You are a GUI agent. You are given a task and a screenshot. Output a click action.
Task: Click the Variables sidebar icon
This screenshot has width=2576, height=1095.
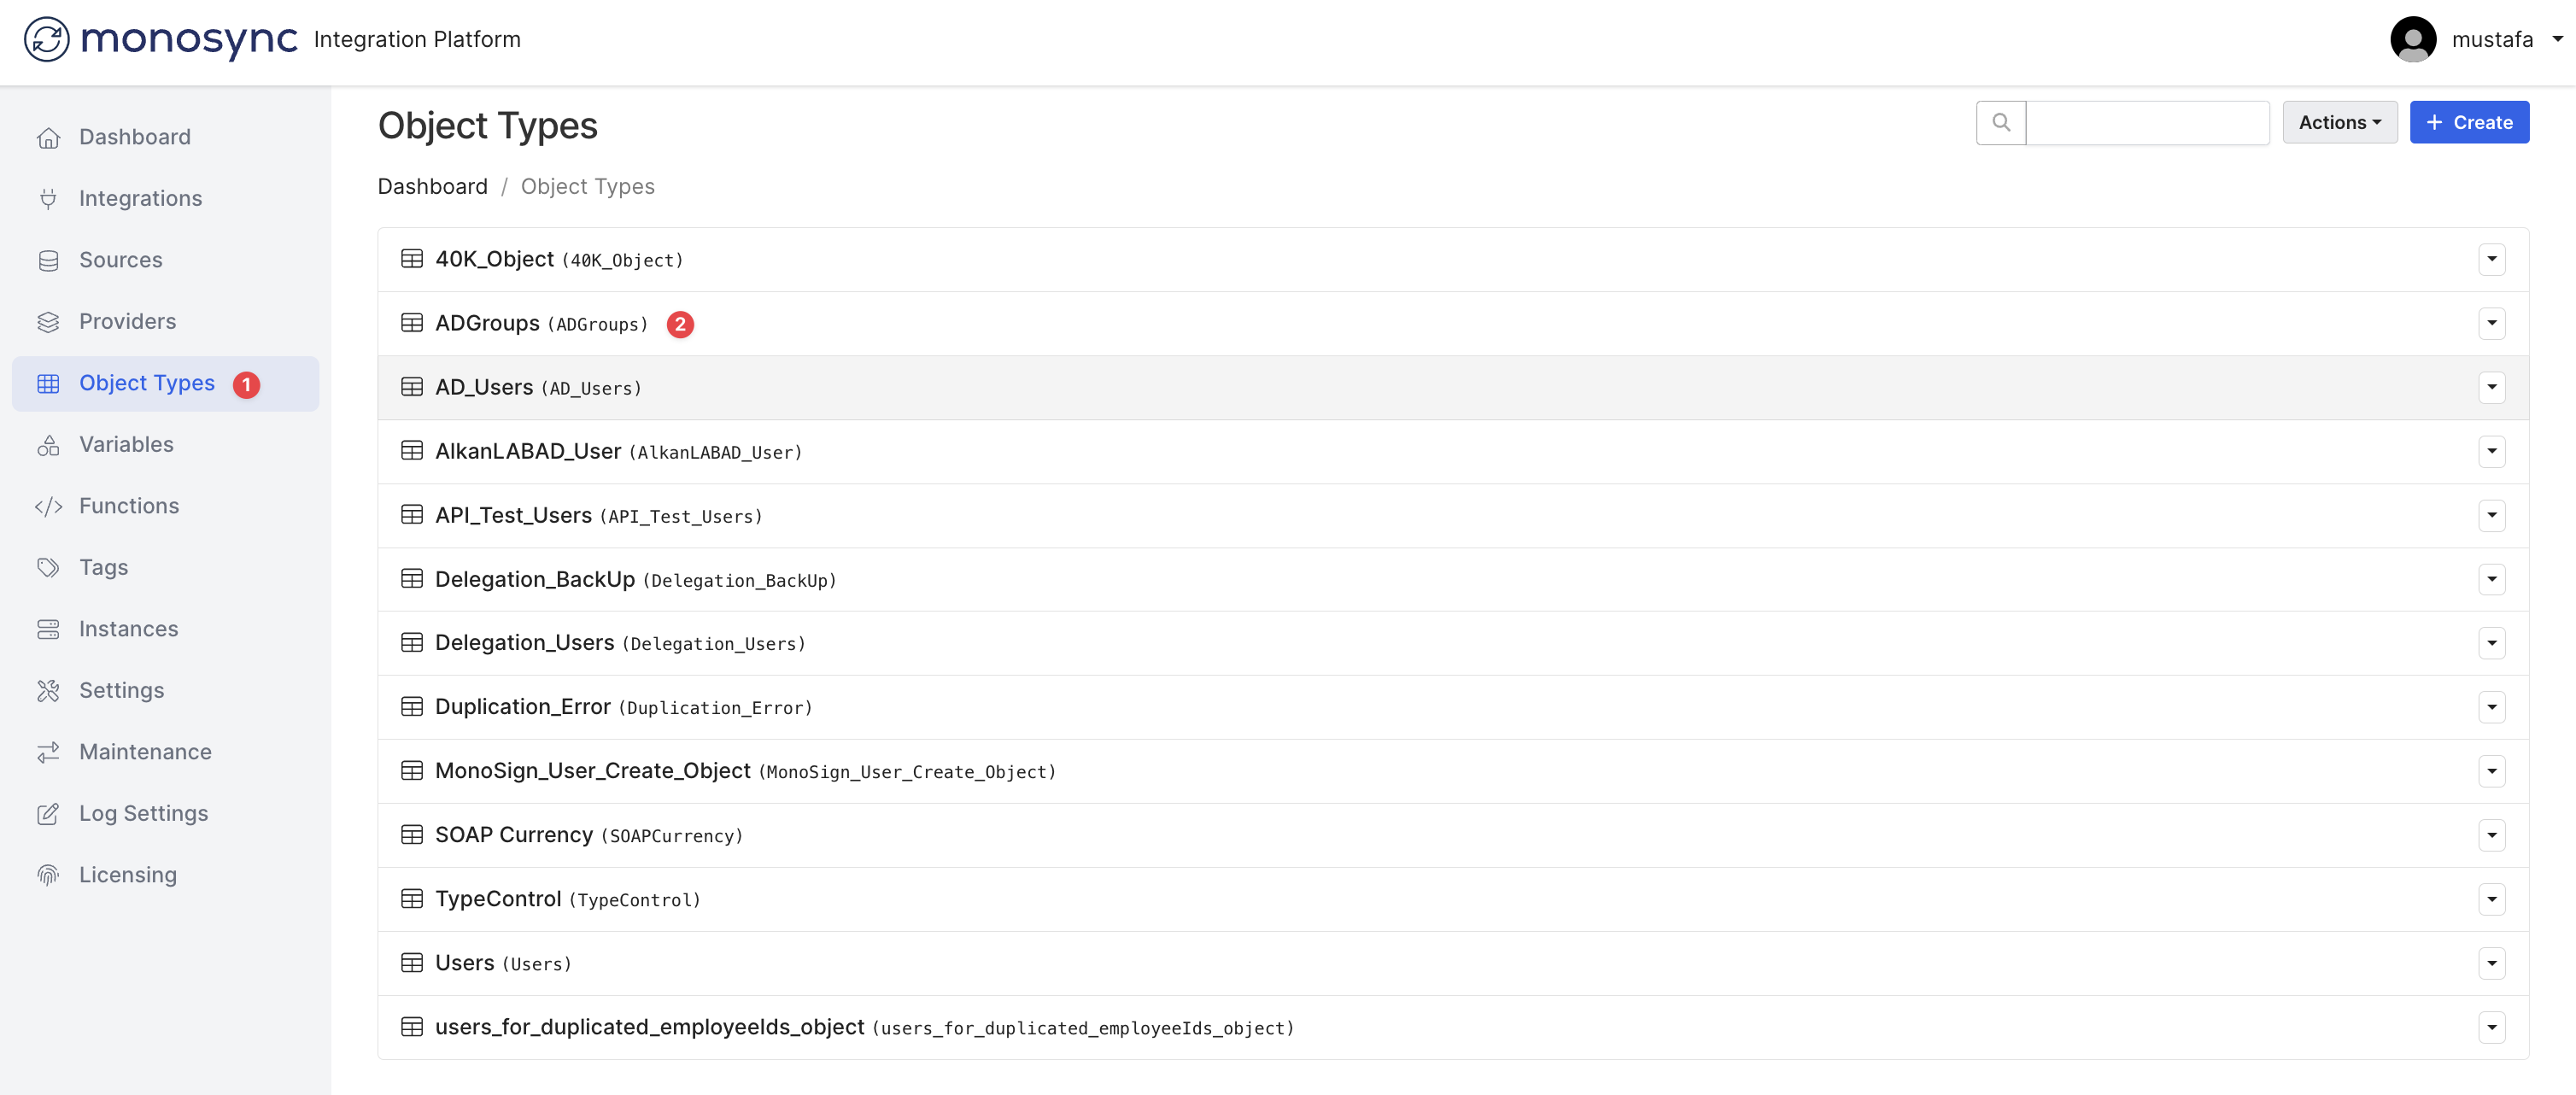(49, 444)
